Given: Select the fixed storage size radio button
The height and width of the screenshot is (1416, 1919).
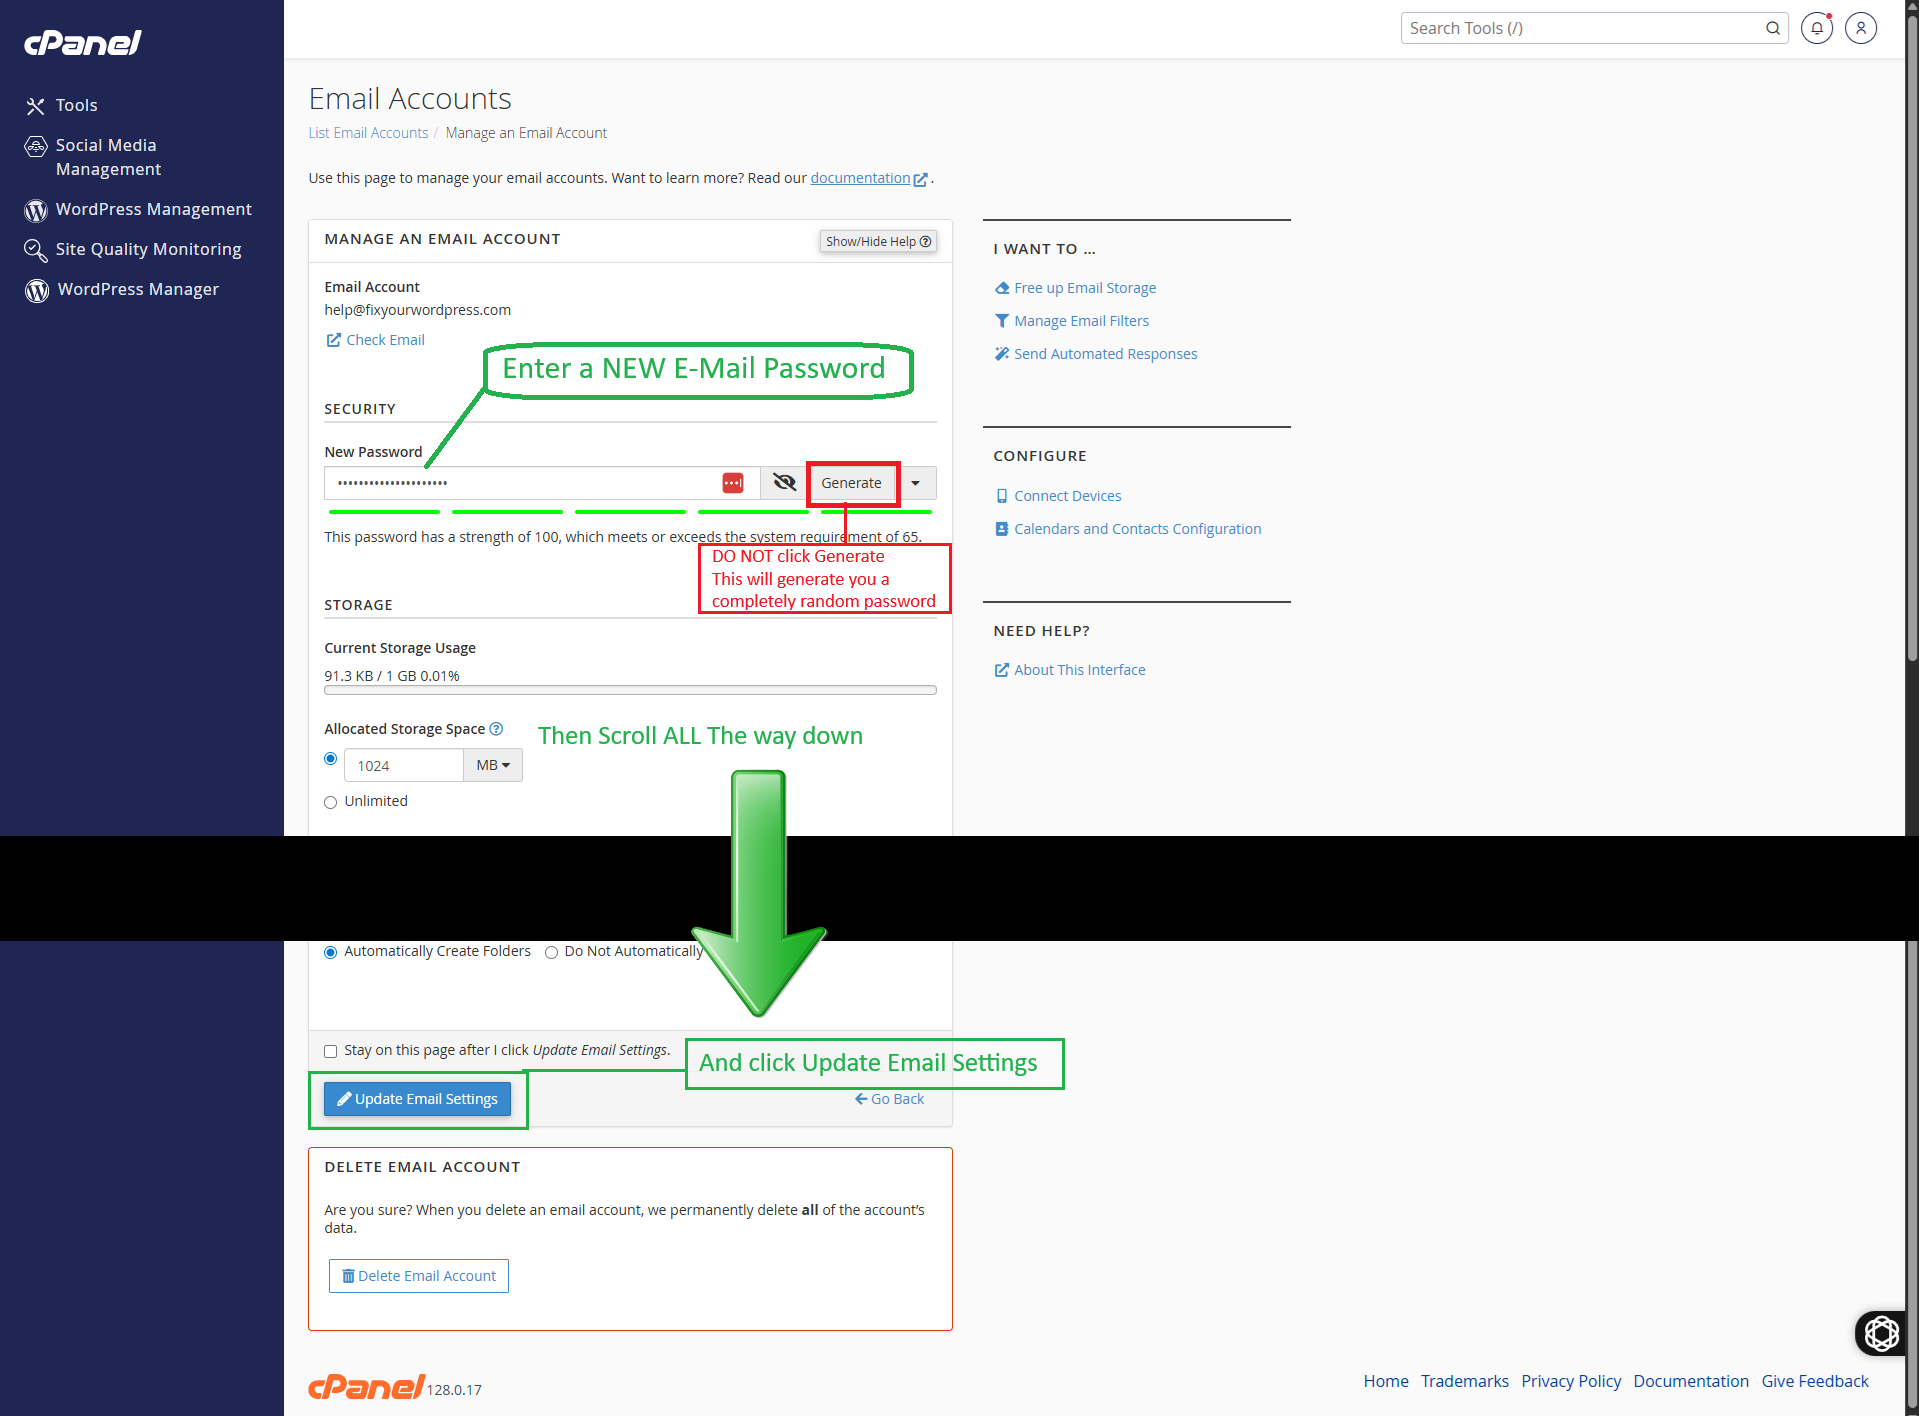Looking at the screenshot, I should (x=331, y=759).
